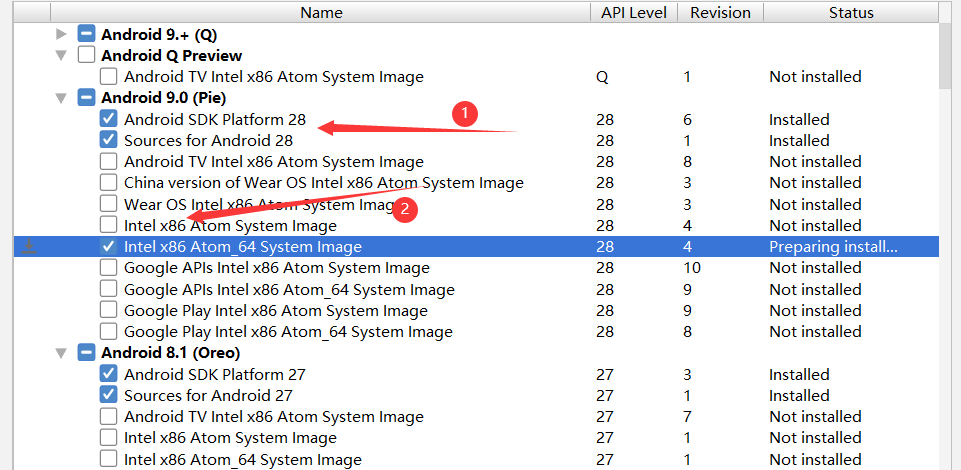The height and width of the screenshot is (470, 961).
Task: Click revision '10' of Google APIs x86 Atom image
Action: pyautogui.click(x=692, y=268)
